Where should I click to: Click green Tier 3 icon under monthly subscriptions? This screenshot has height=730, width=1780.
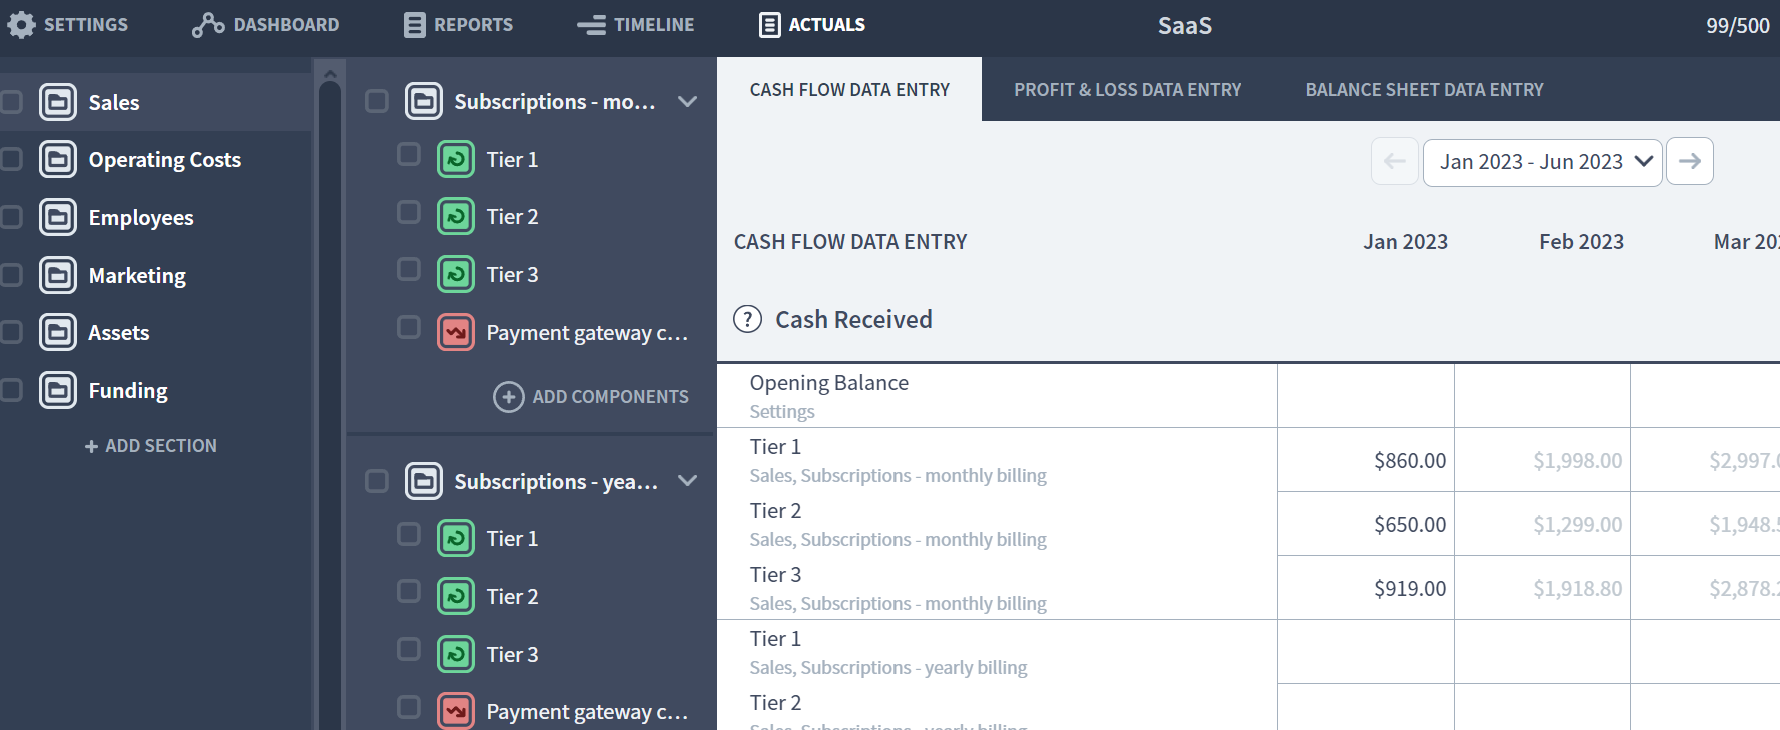(456, 274)
